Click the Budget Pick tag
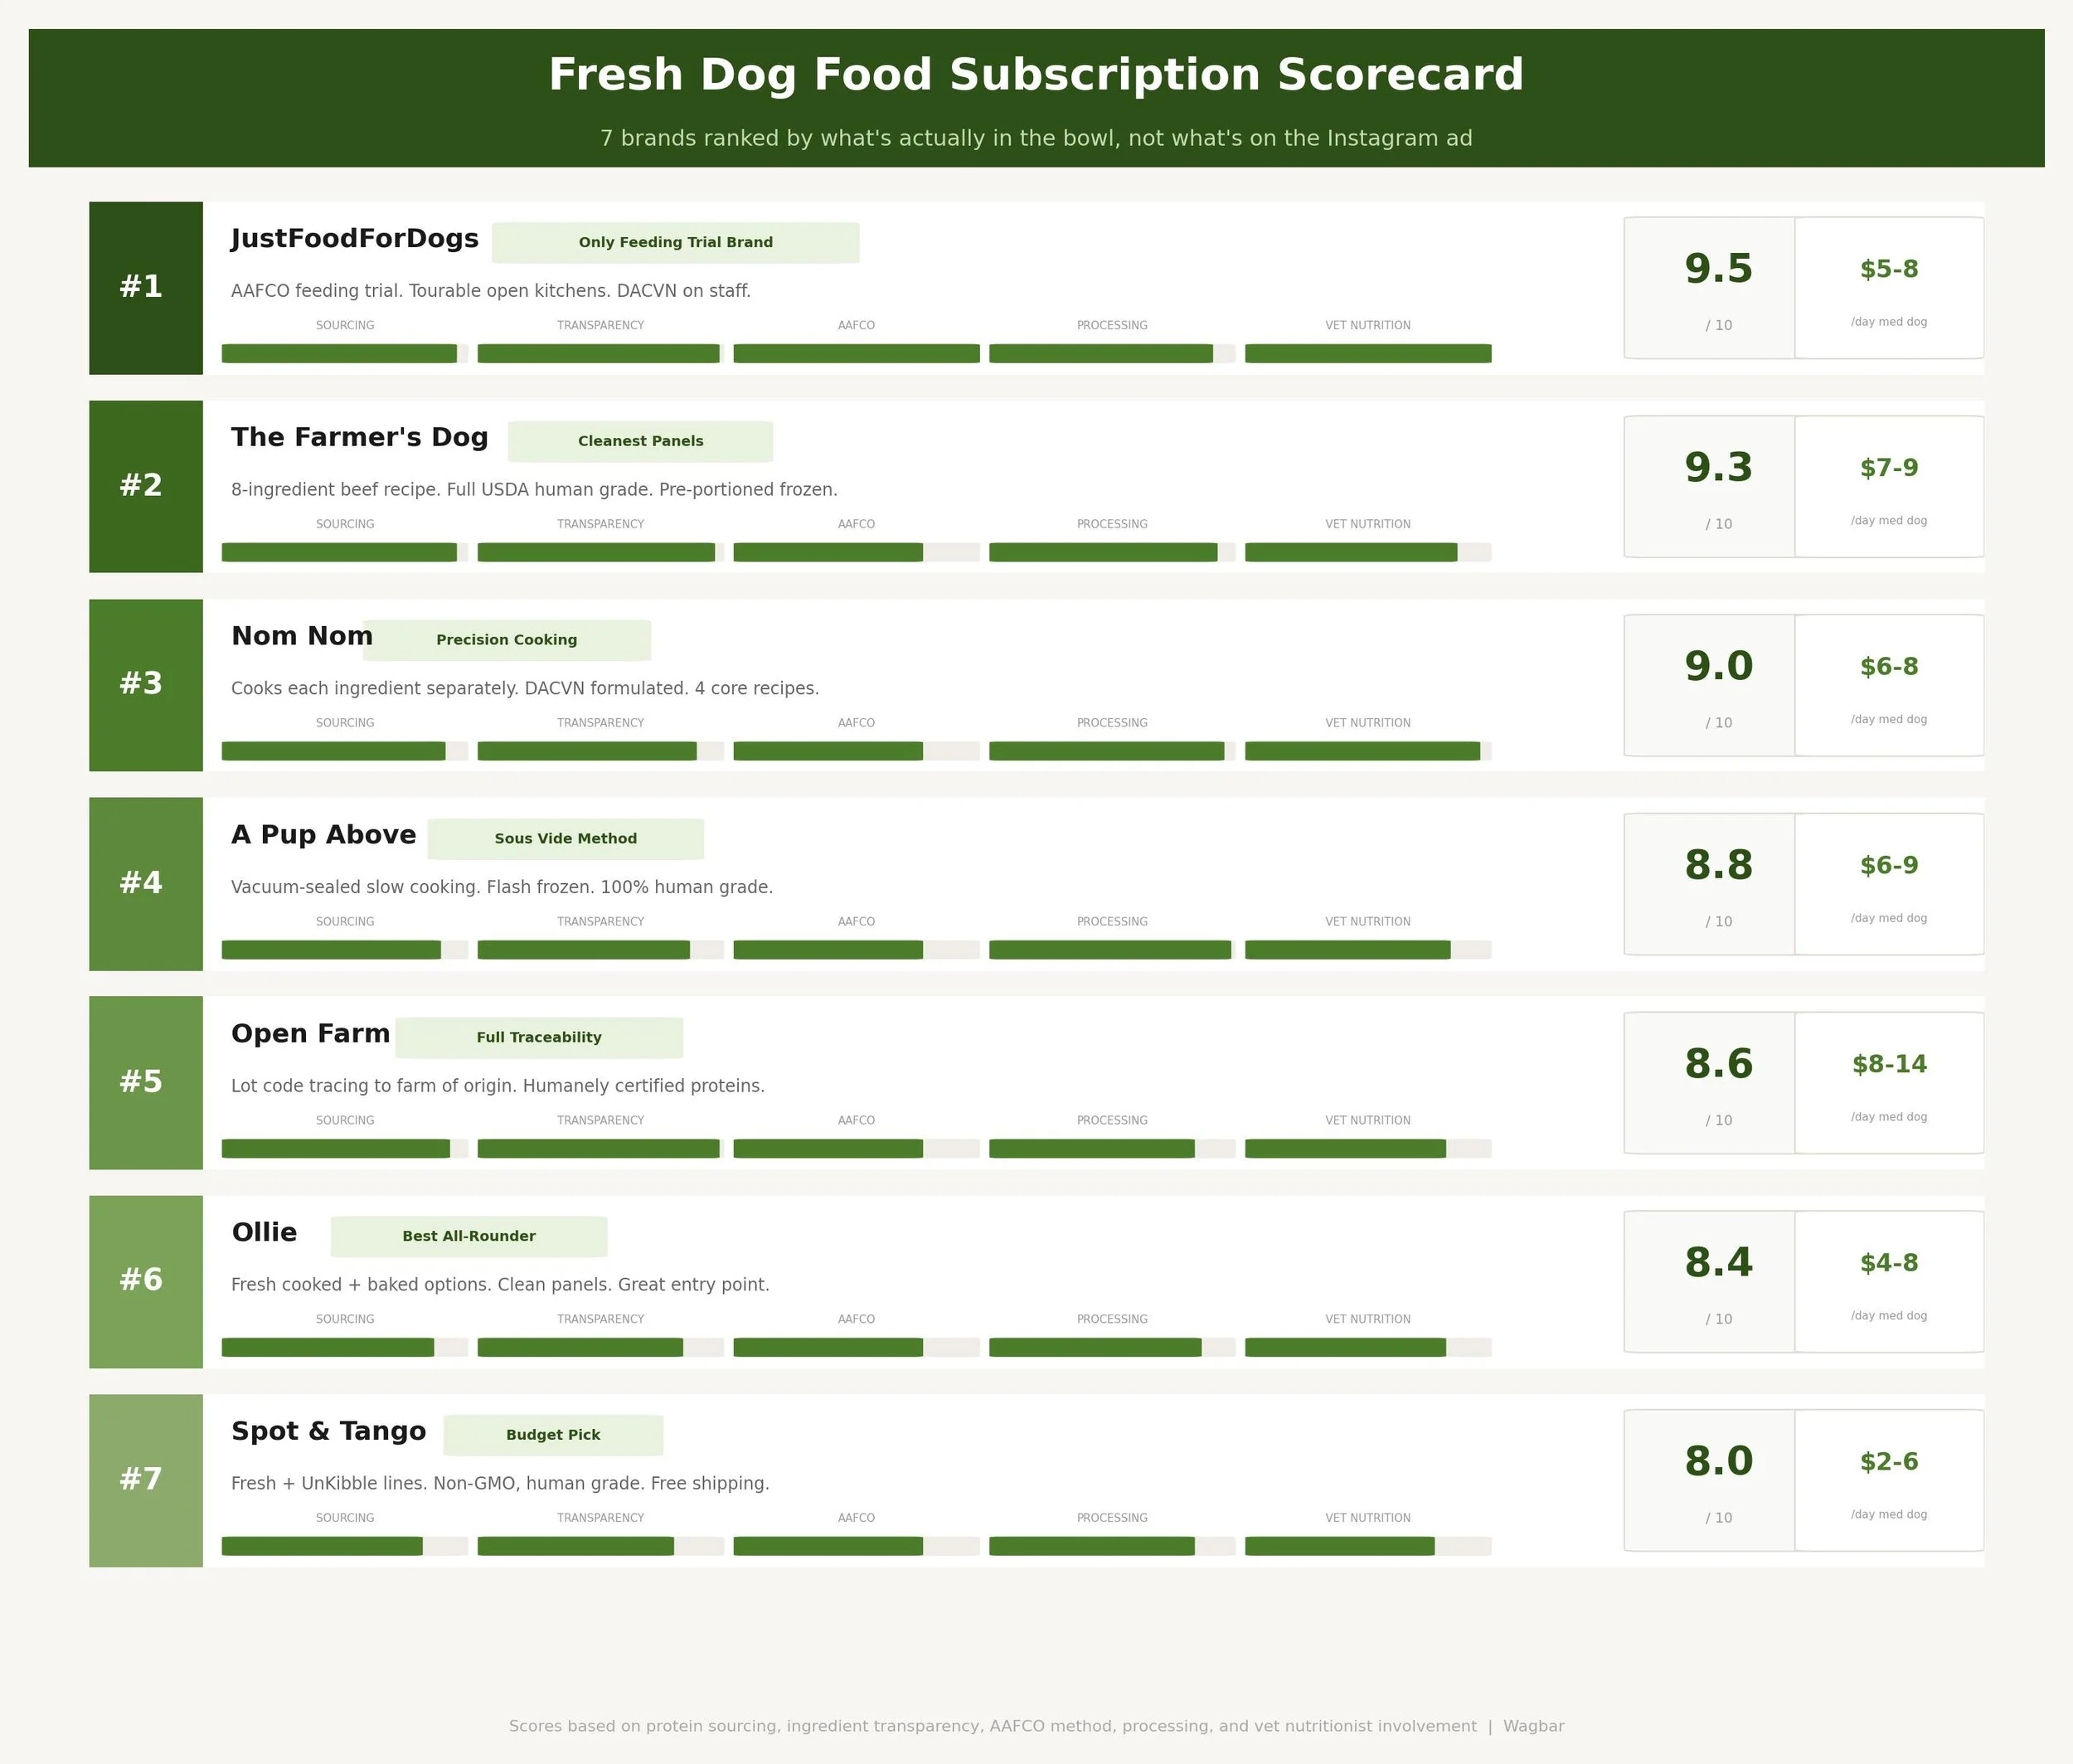Viewport: 2073px width, 1764px height. 553,1435
